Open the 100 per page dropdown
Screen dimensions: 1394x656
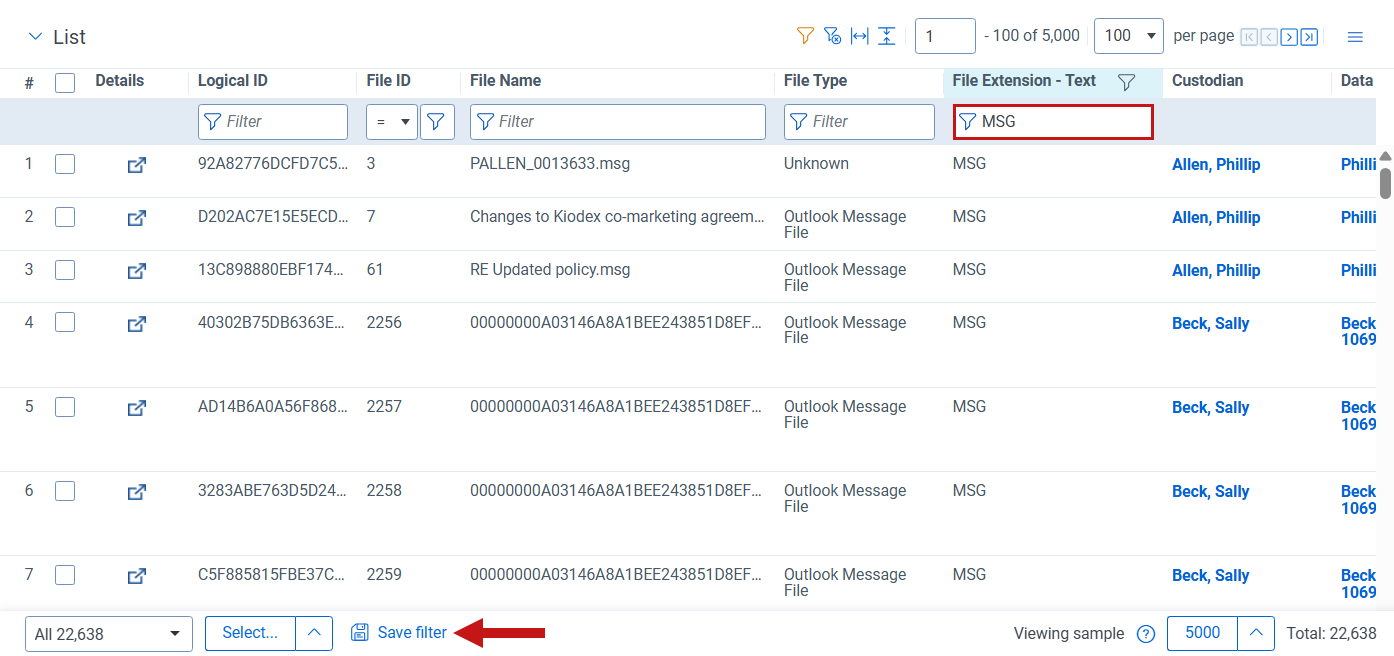pyautogui.click(x=1128, y=36)
